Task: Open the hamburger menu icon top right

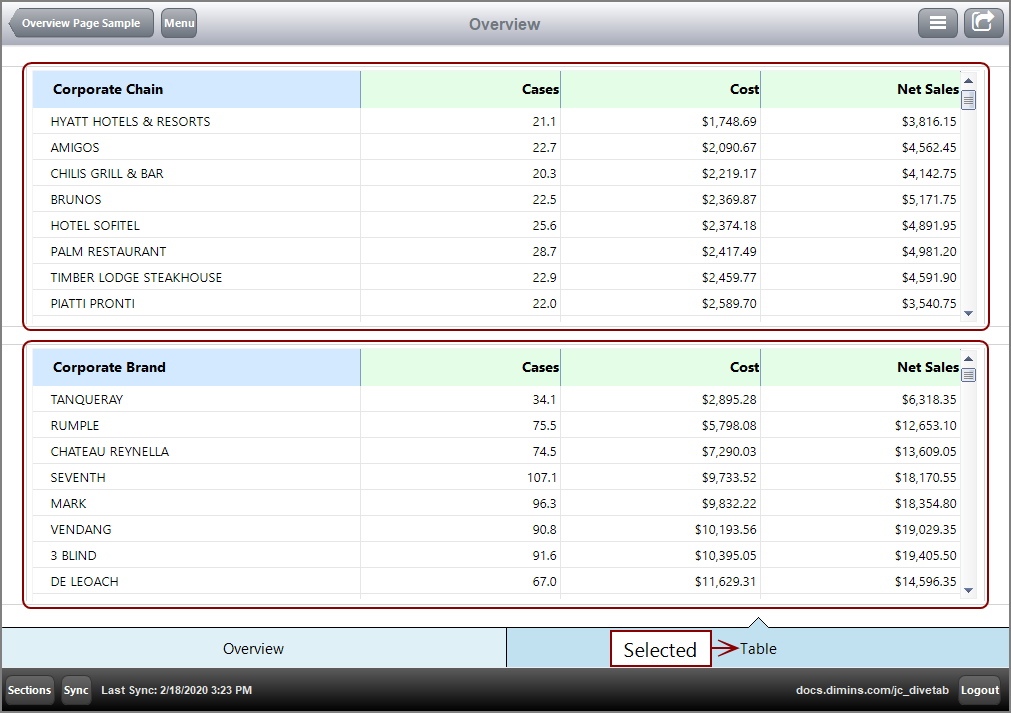Action: 937,22
